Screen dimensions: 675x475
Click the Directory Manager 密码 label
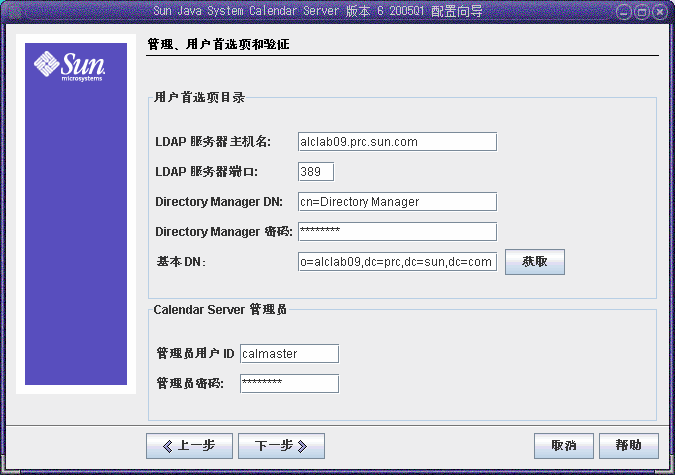(224, 232)
